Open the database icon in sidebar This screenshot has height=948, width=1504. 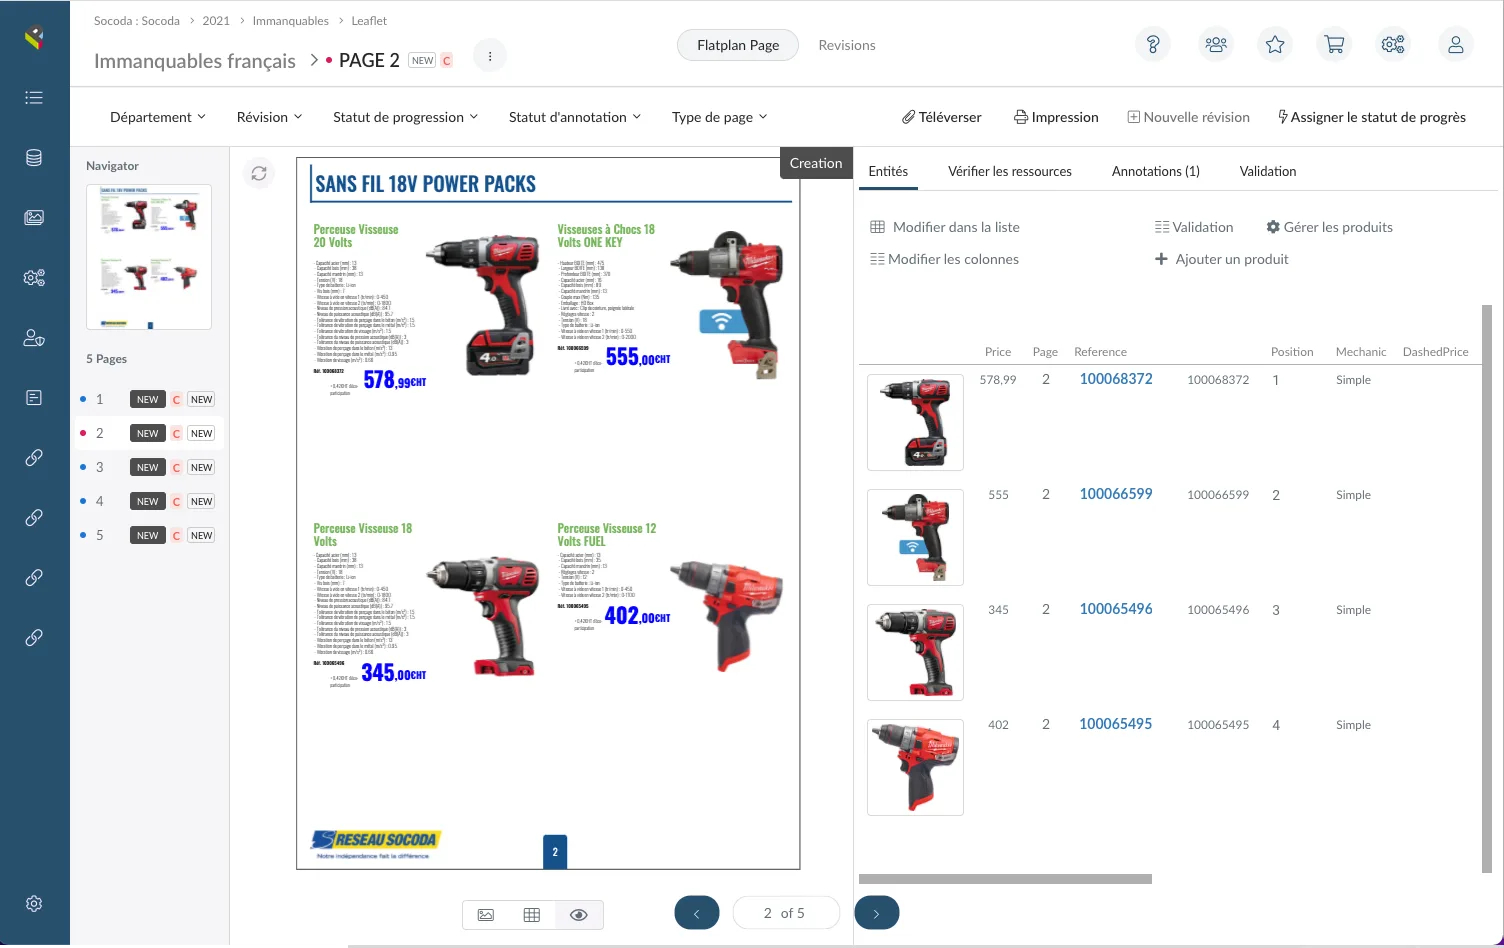click(34, 158)
